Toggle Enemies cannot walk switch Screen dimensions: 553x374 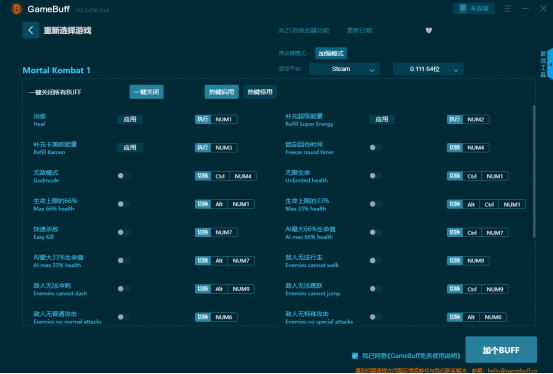[376, 260]
